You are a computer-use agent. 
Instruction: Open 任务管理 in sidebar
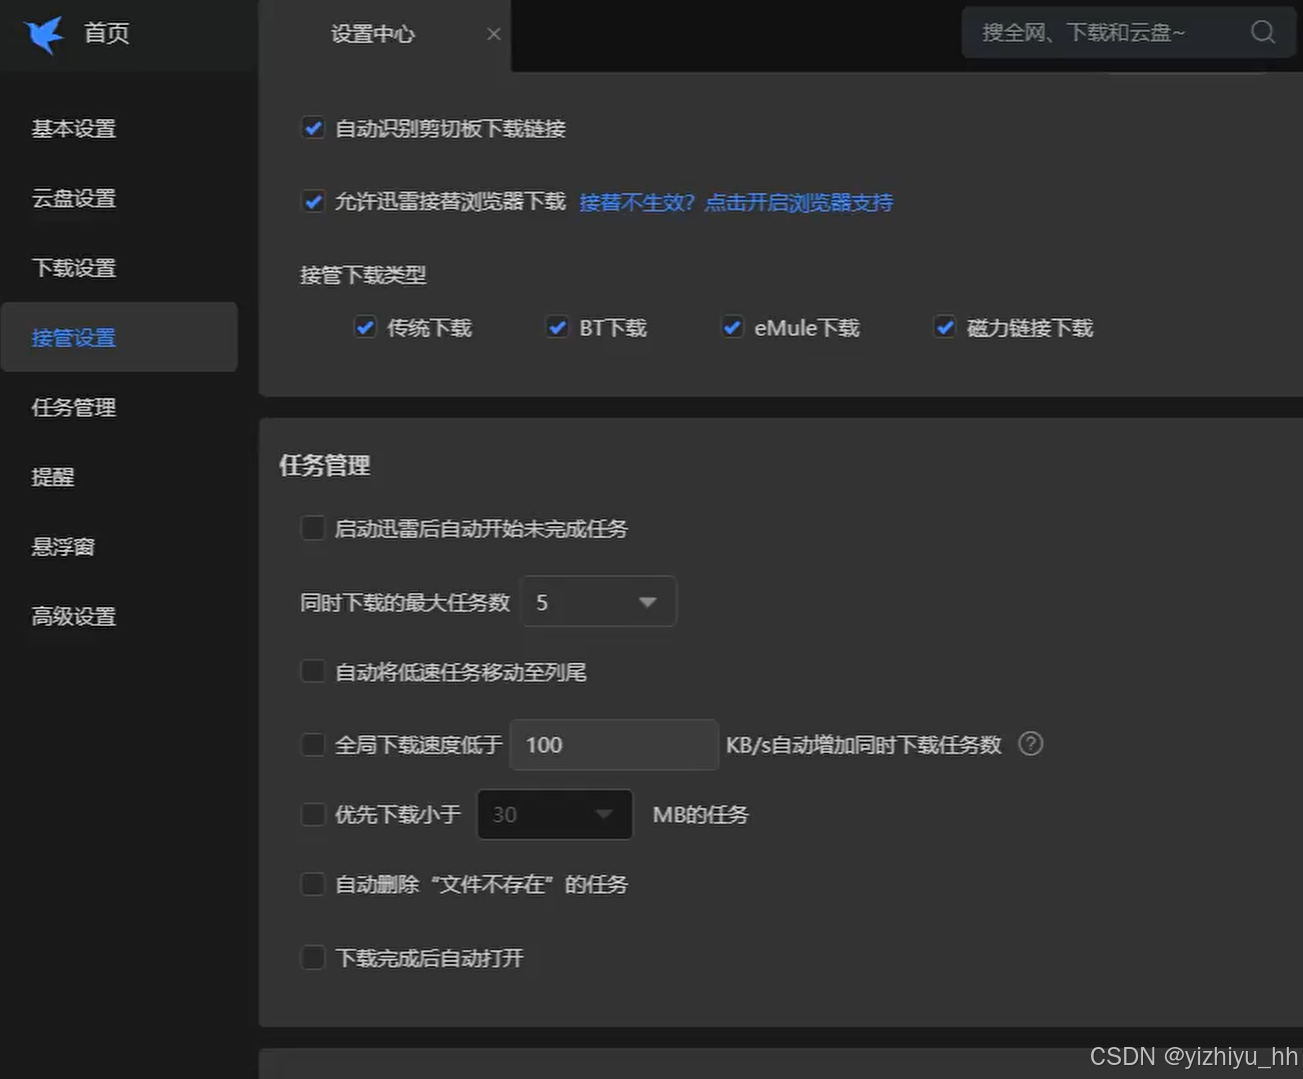(74, 407)
